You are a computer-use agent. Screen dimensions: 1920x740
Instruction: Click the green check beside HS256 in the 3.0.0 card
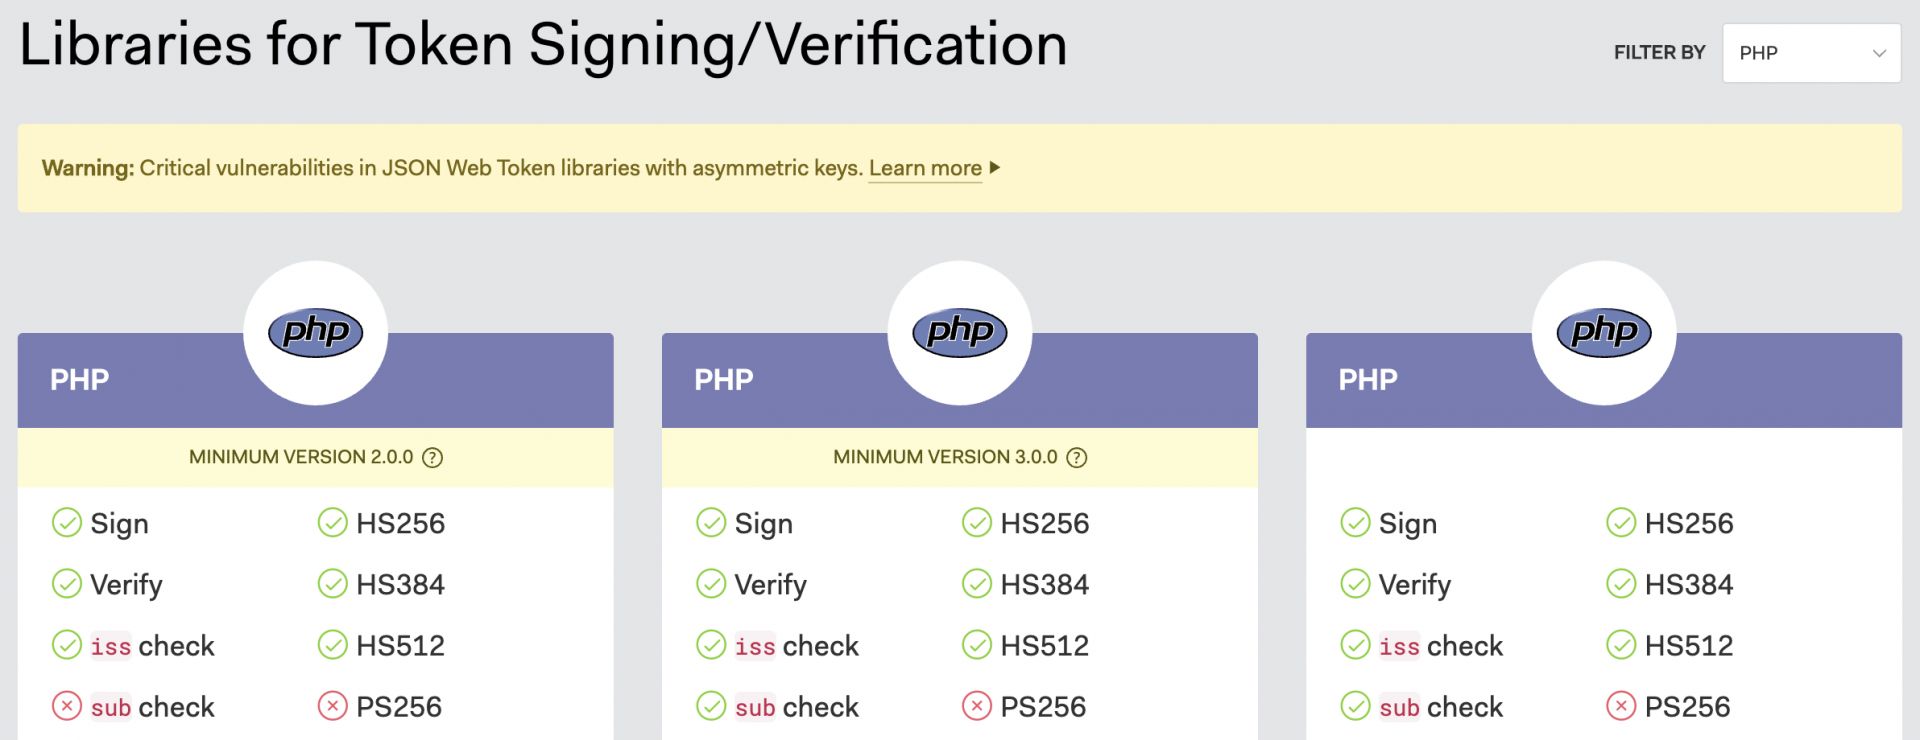pos(977,523)
